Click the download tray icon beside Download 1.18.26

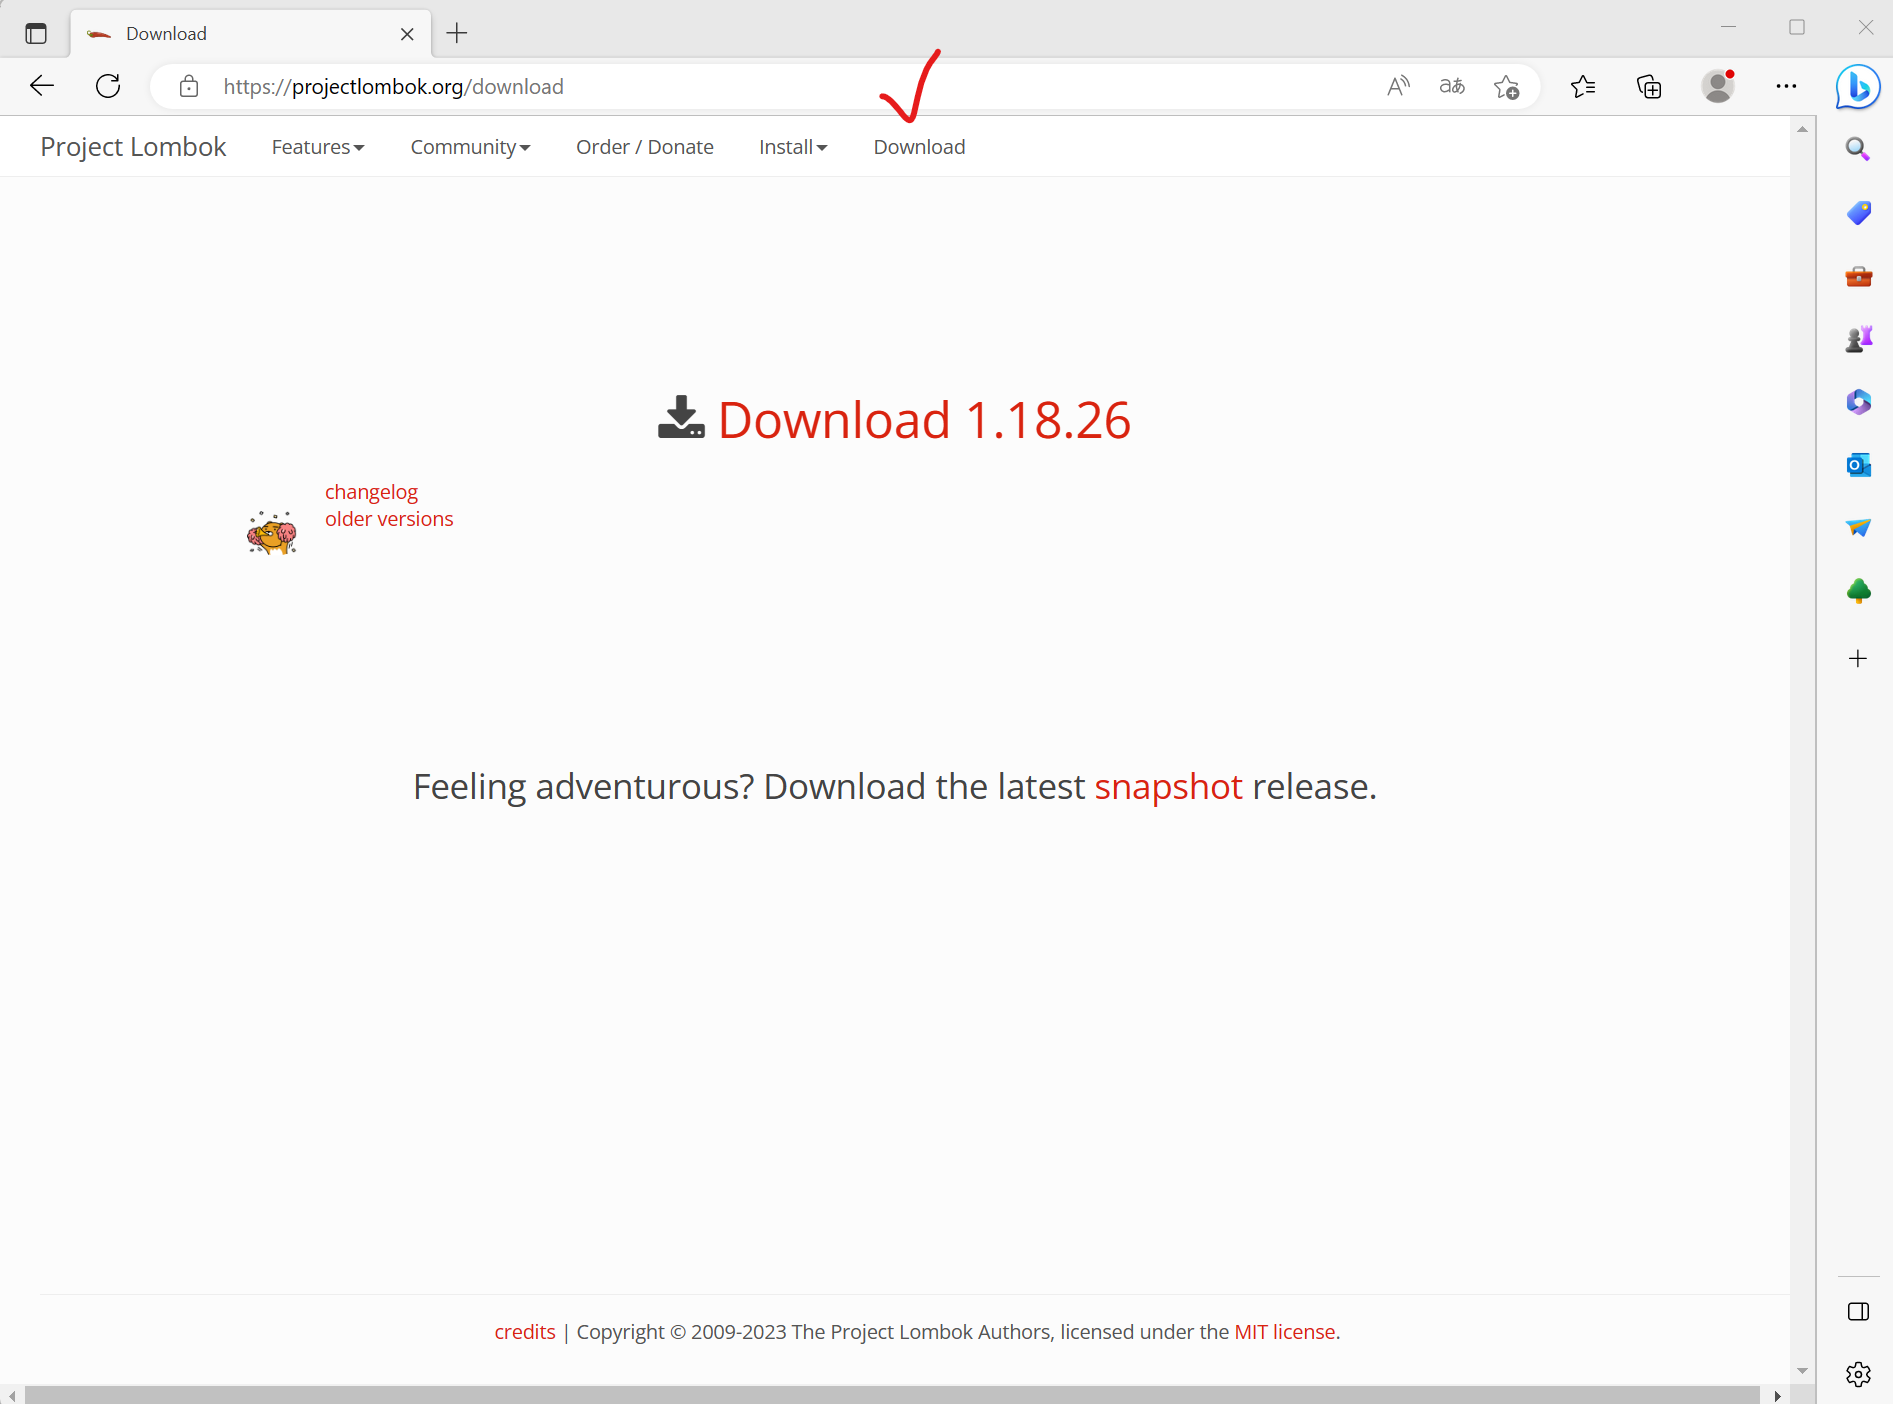point(681,417)
